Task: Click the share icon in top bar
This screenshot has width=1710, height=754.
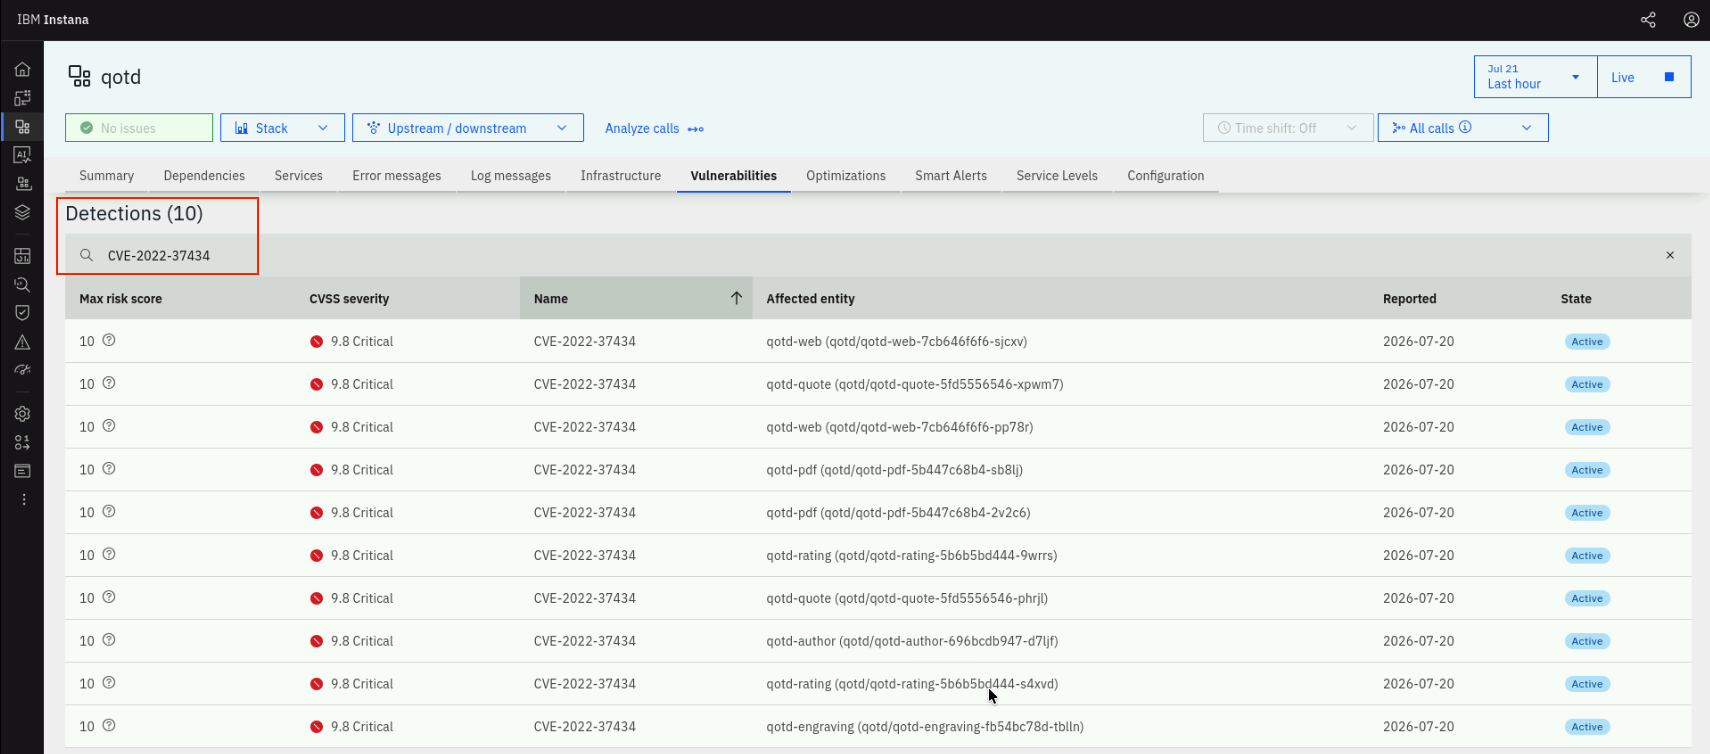Action: 1648,20
